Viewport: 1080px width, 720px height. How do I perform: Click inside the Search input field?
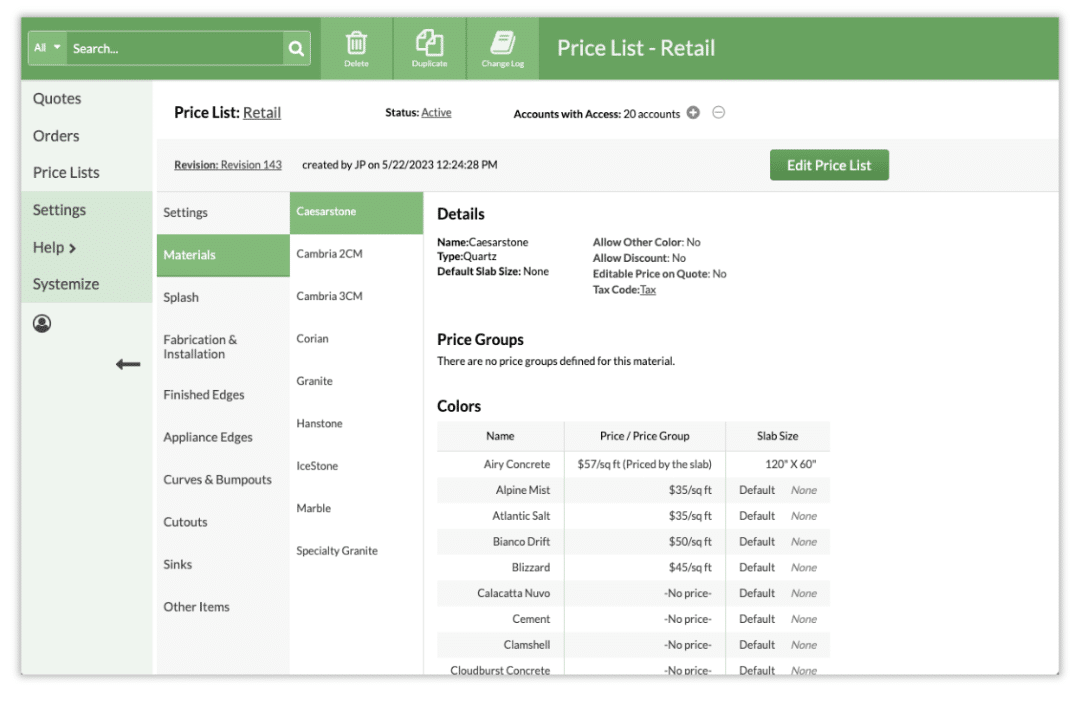point(175,48)
